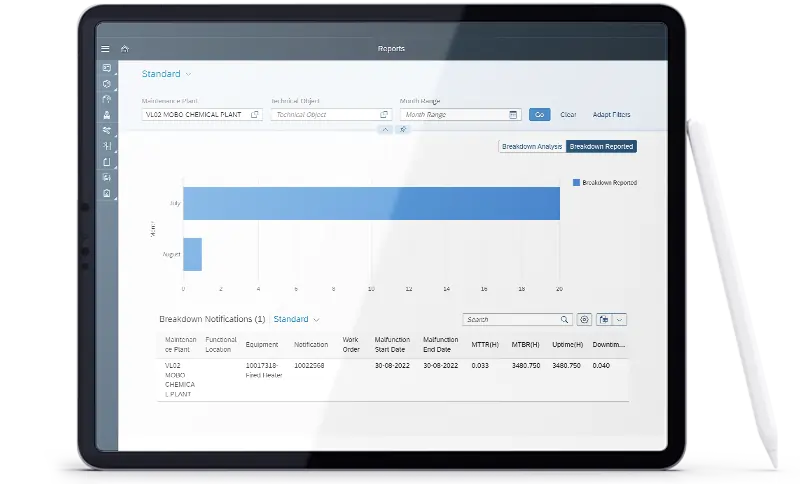Open the Month Range calendar picker
Viewport: 800px width, 484px height.
point(513,115)
